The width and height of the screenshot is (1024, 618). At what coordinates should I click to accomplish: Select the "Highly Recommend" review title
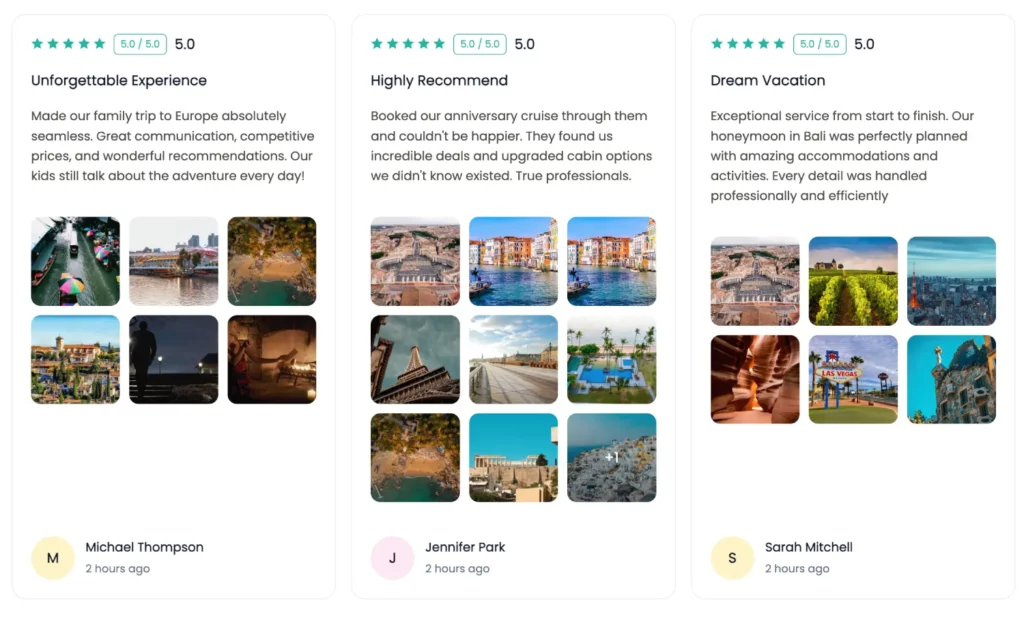439,81
